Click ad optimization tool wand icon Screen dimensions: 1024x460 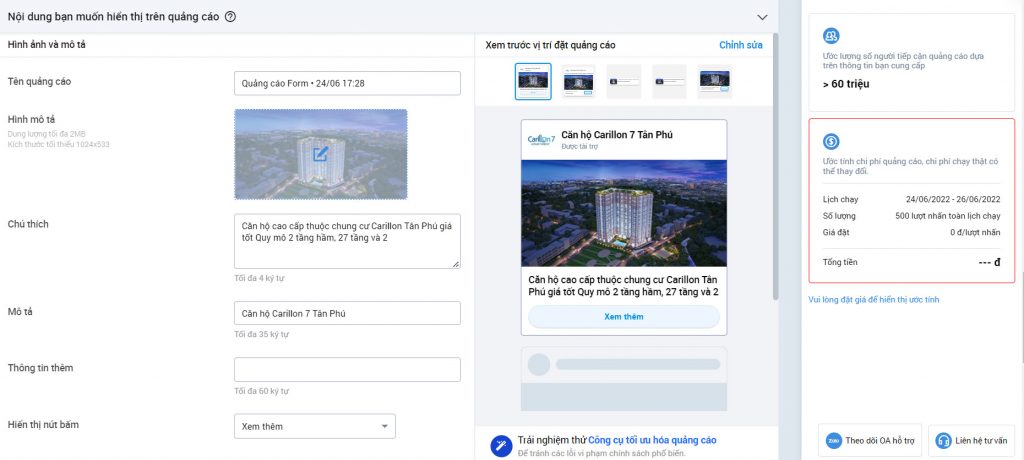501,446
